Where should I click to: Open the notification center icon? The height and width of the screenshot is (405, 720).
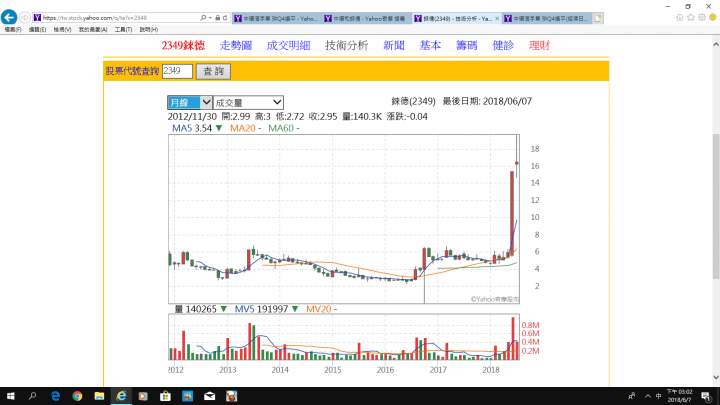point(706,396)
